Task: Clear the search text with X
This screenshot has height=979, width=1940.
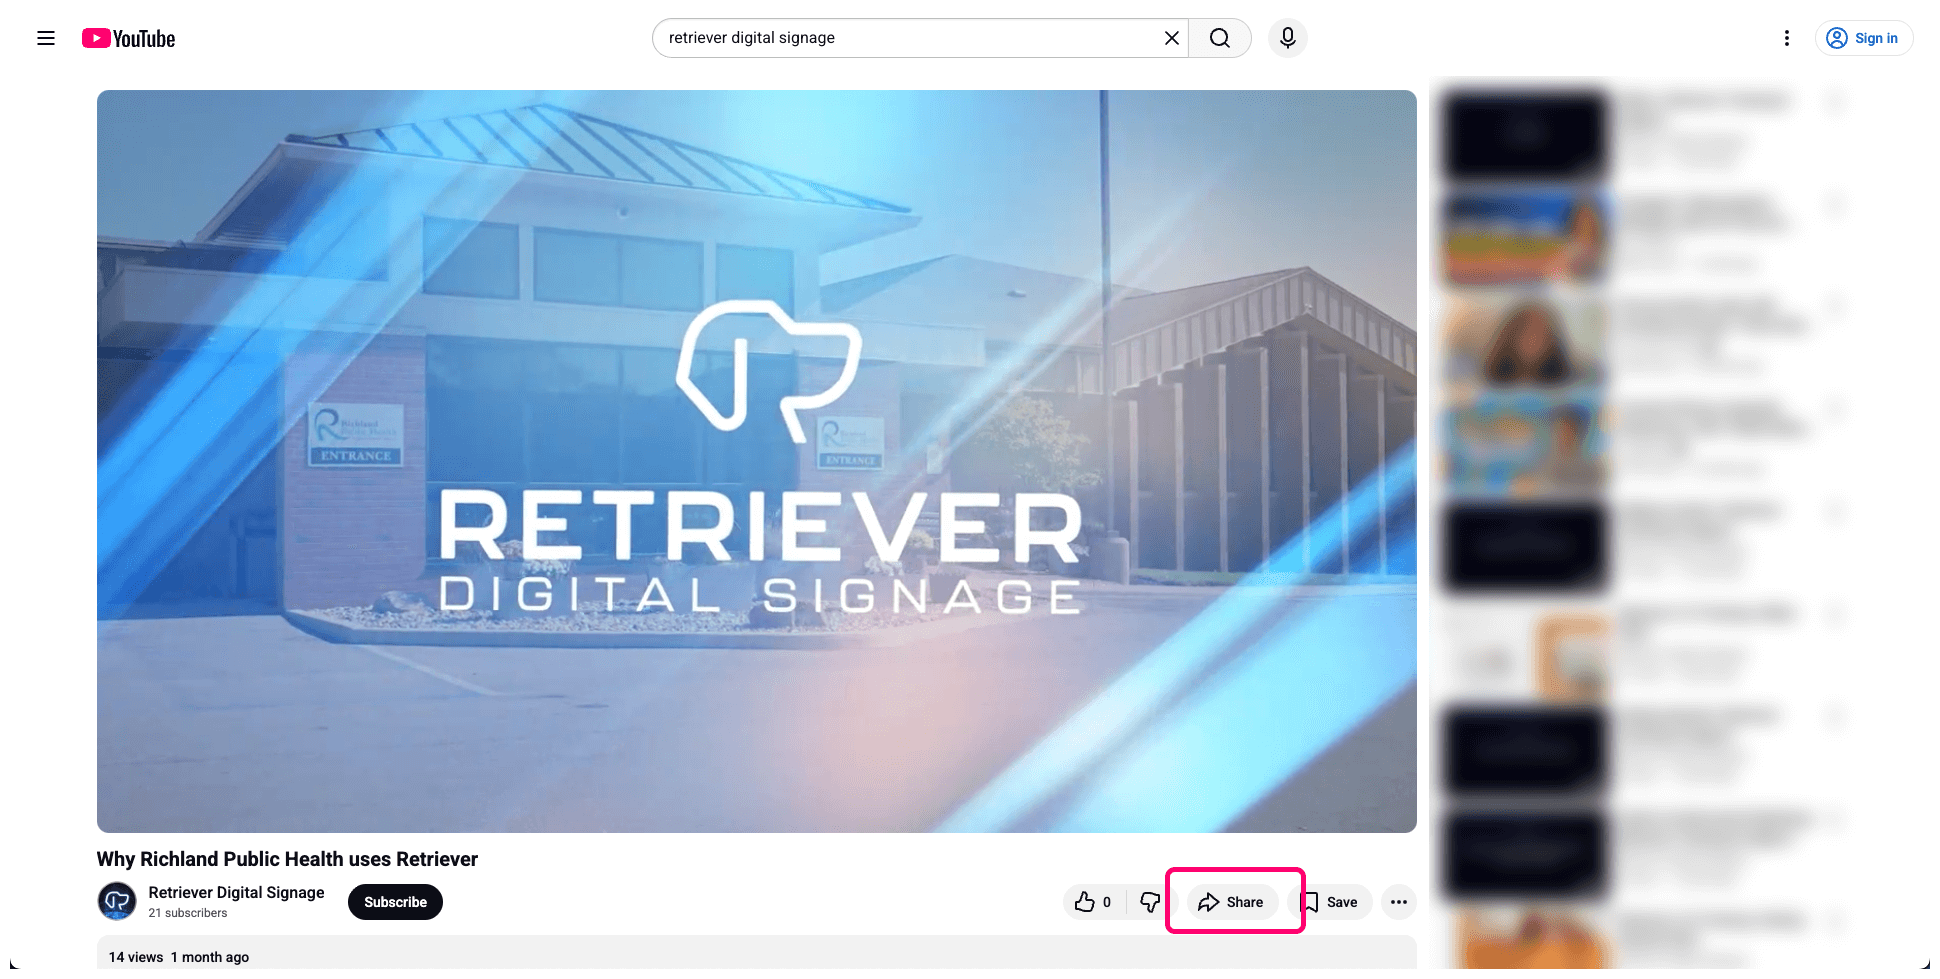Action: (1171, 38)
